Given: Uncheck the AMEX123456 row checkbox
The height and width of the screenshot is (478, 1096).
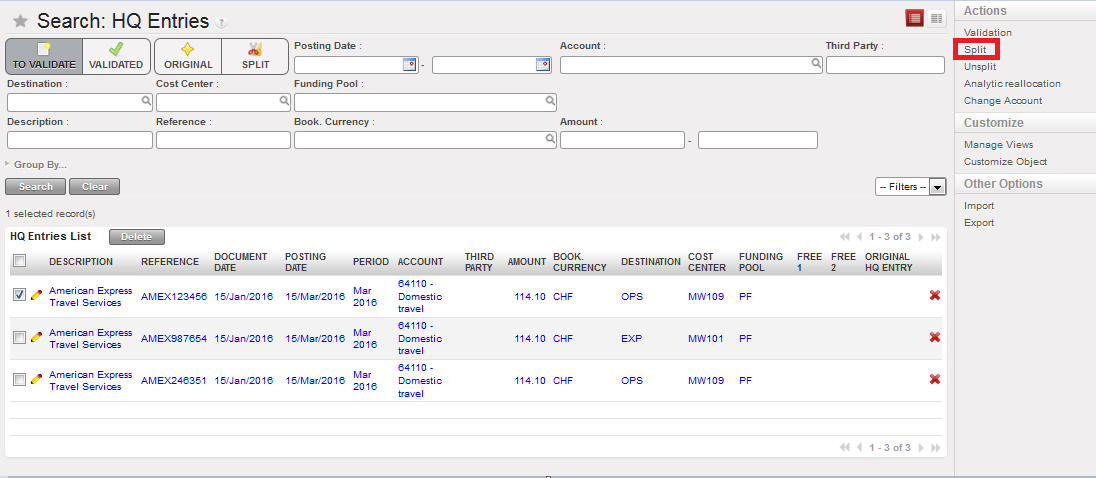Looking at the screenshot, I should tap(20, 296).
